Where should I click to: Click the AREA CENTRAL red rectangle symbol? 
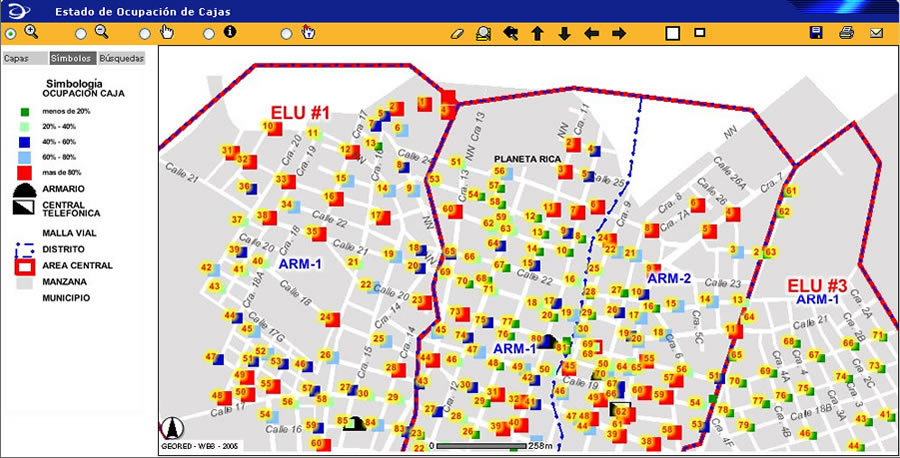[25, 266]
